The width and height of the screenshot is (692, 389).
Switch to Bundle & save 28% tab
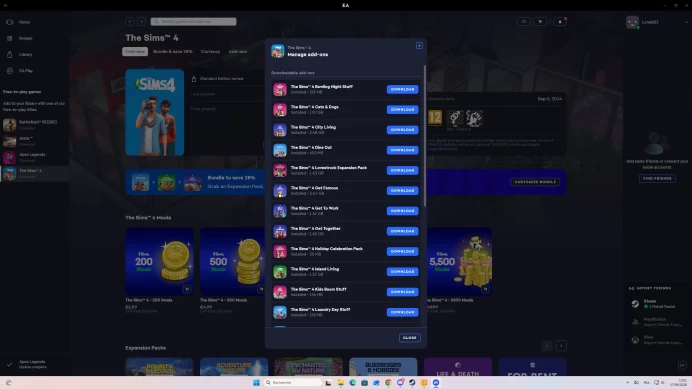(173, 52)
